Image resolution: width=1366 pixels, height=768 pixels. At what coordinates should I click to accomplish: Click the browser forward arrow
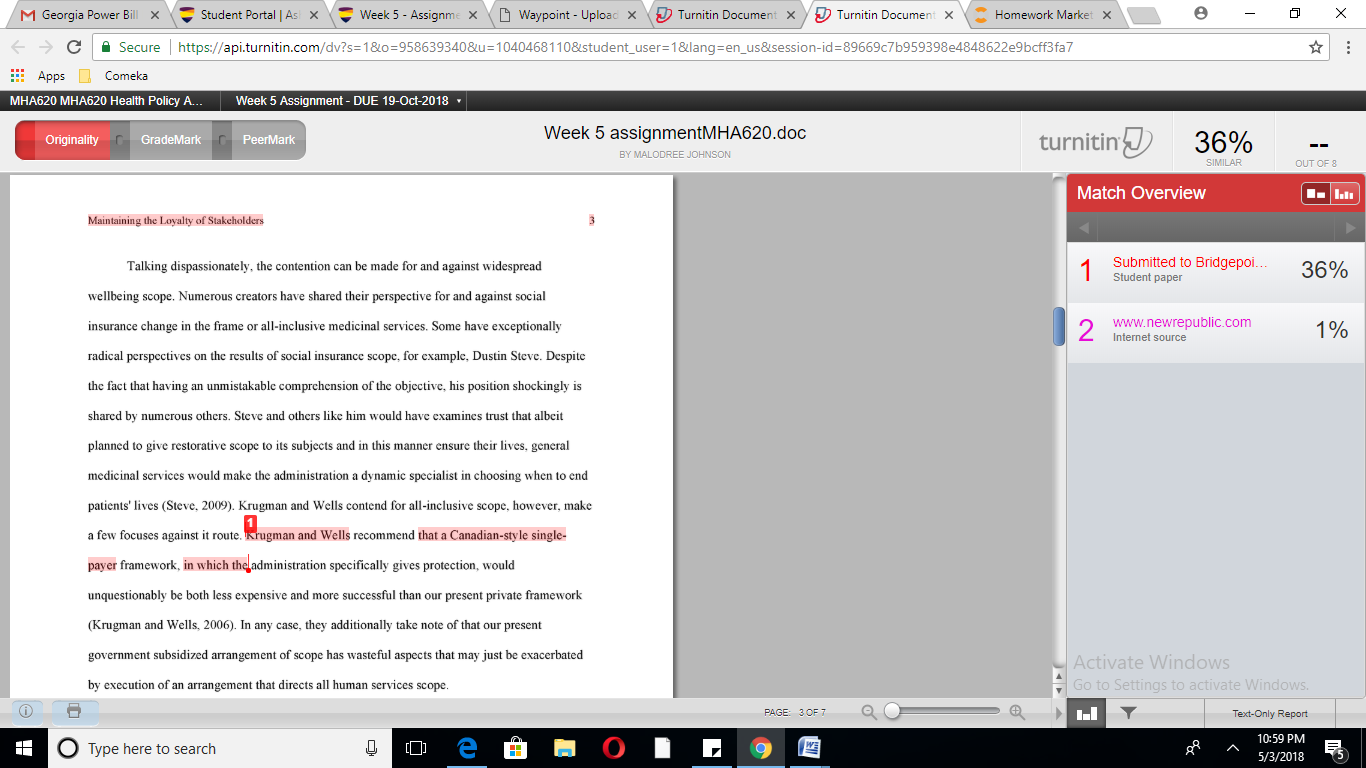point(46,47)
